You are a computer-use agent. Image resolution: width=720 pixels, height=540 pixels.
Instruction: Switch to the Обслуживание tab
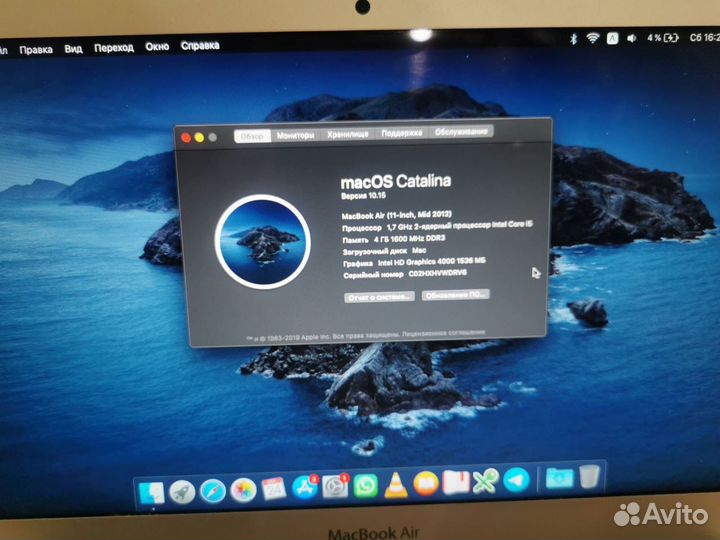coord(461,131)
